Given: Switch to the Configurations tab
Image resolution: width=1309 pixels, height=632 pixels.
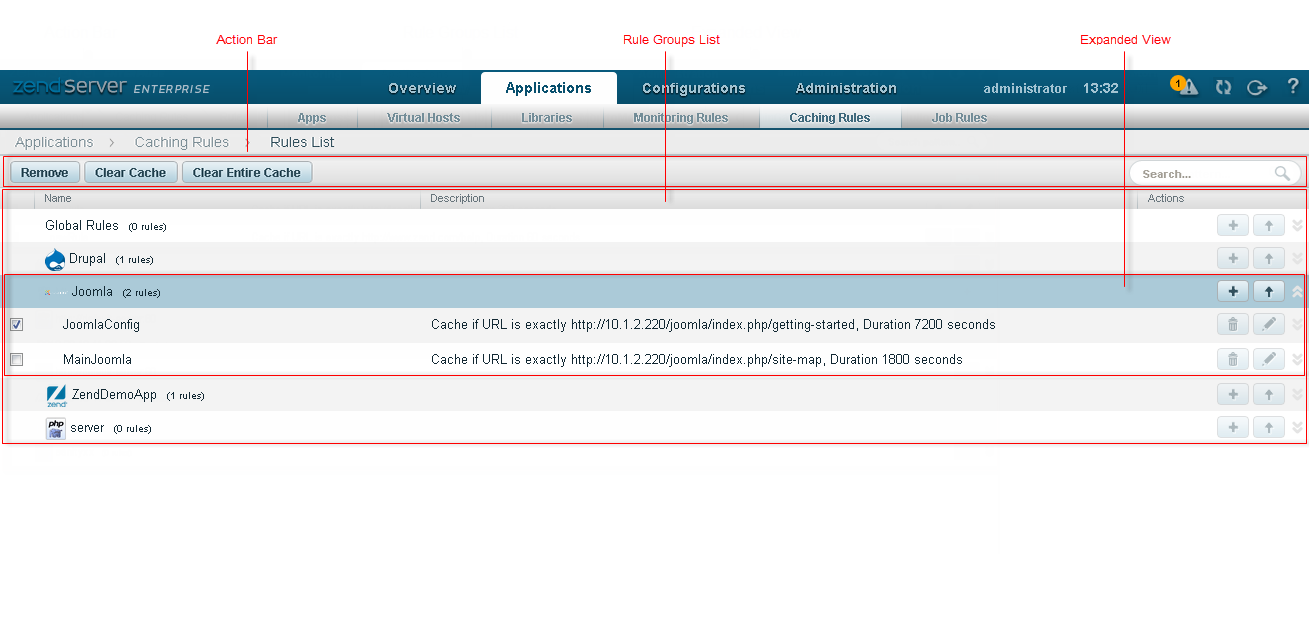Looking at the screenshot, I should pos(693,88).
